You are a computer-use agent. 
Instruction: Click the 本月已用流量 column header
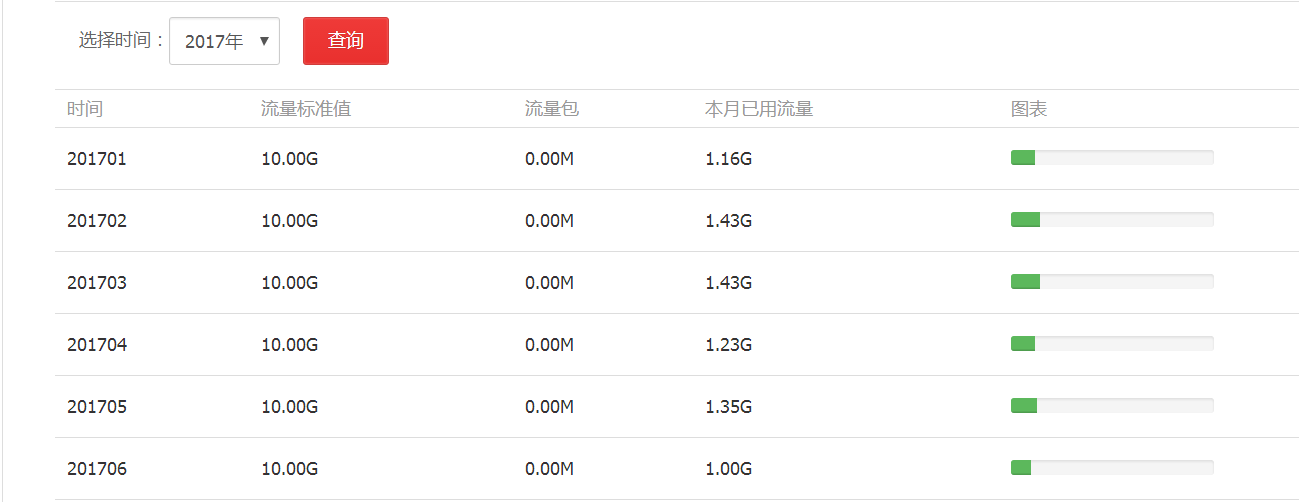[x=759, y=109]
